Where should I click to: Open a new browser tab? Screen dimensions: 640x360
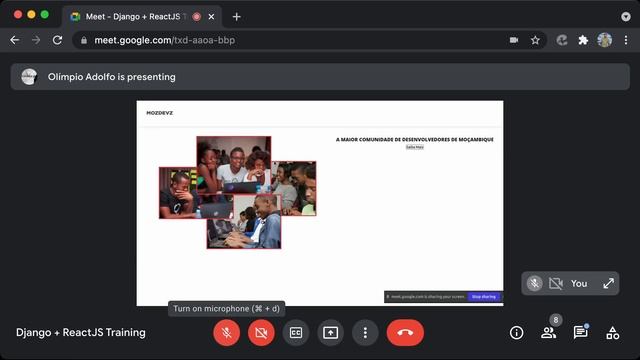point(236,17)
